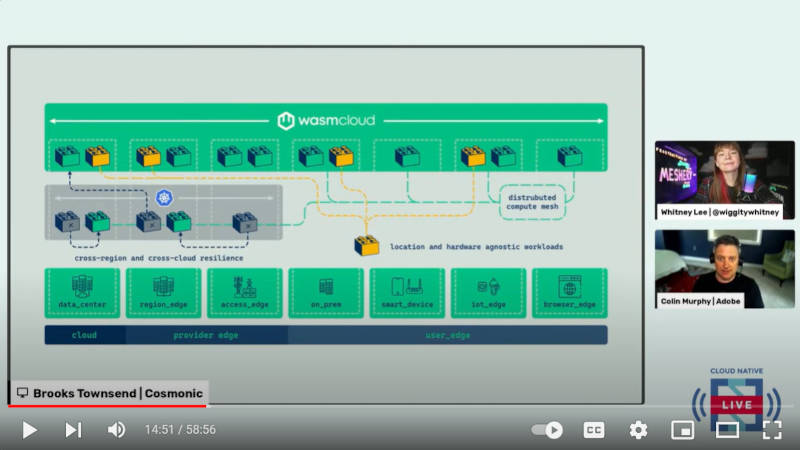
Task: Switch to theater mode
Action: tap(727, 430)
